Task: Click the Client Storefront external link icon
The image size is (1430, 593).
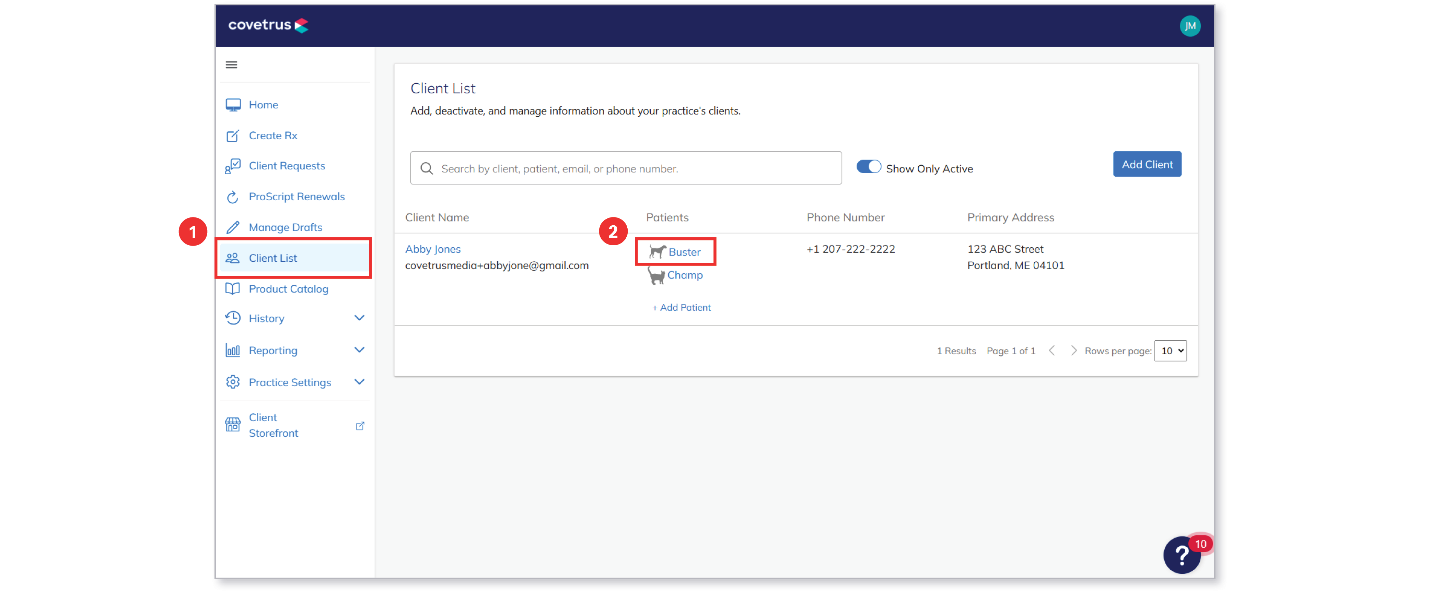Action: click(360, 426)
